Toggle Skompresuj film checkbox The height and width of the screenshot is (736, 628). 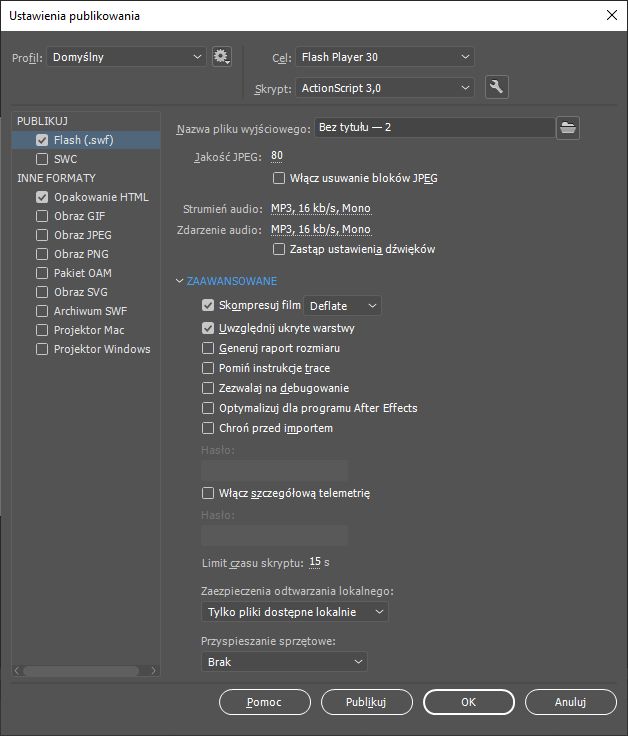208,305
